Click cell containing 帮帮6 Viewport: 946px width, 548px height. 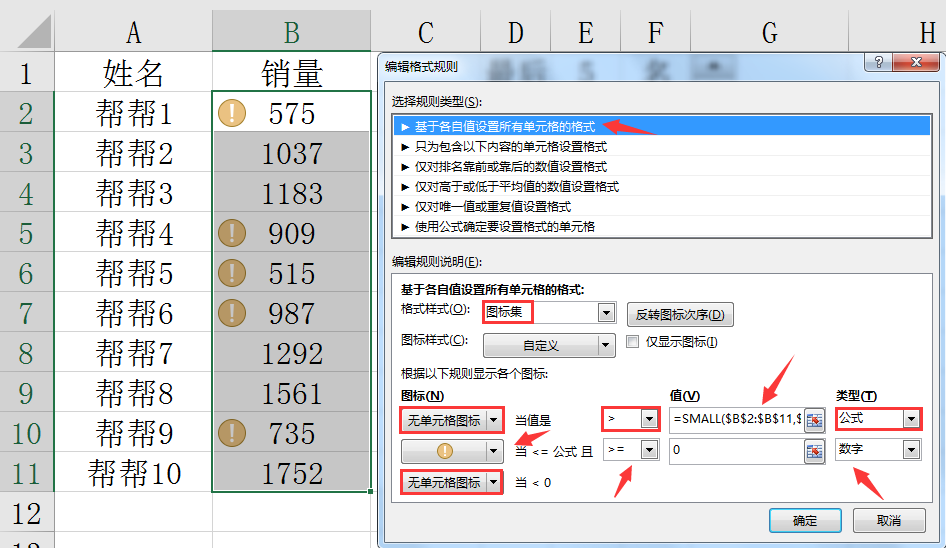(x=133, y=313)
